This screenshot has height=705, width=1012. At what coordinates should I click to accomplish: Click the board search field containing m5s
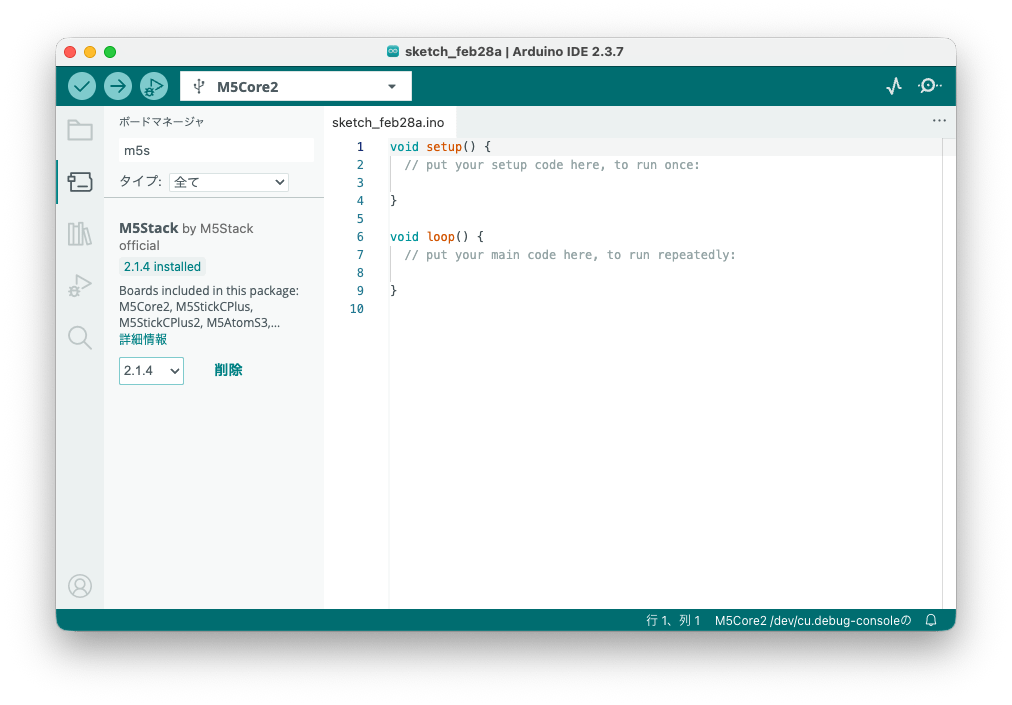coord(215,150)
